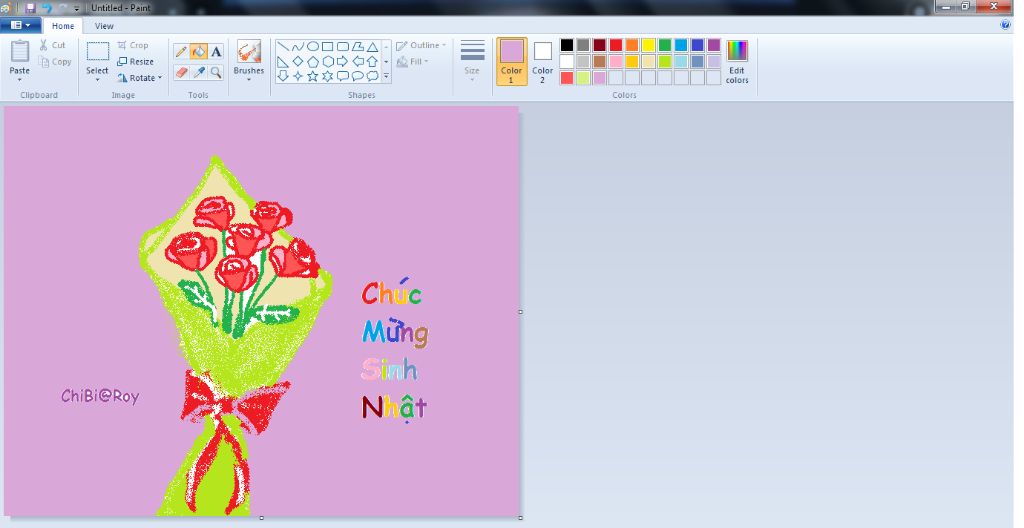This screenshot has width=1024, height=528.
Task: Open the Select dropdown arrow
Action: pos(97,80)
